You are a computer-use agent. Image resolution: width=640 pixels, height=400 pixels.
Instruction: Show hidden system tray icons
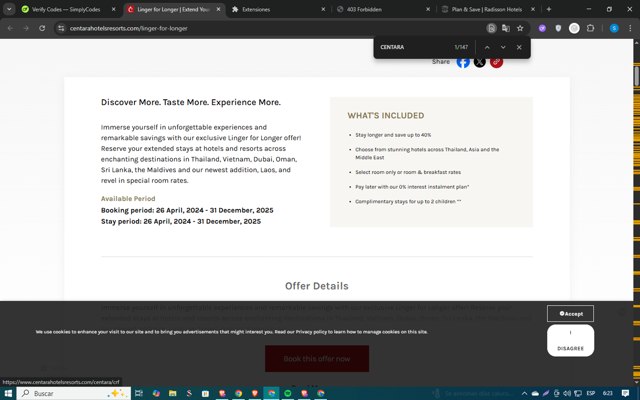(x=524, y=393)
